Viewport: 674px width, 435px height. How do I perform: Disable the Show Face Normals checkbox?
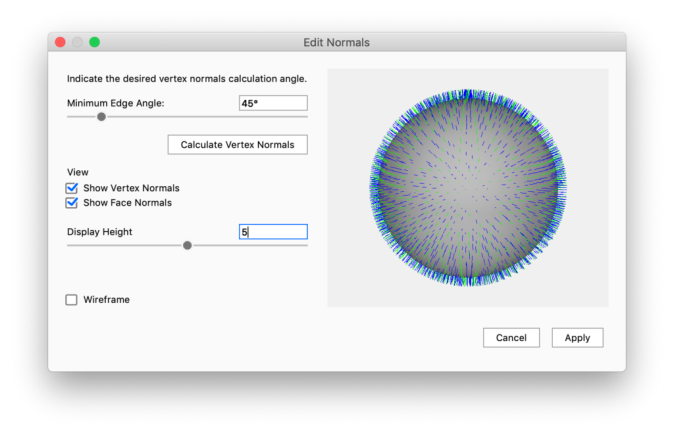tap(72, 203)
